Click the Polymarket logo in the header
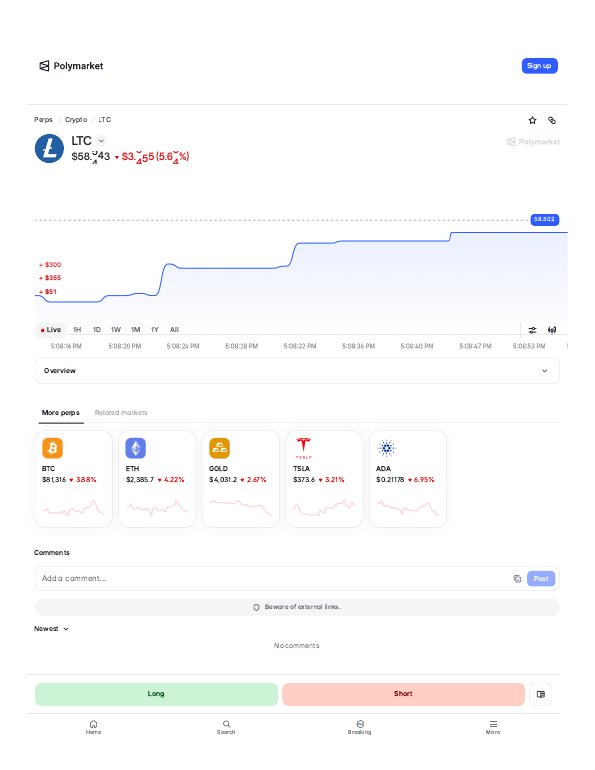 (x=71, y=66)
